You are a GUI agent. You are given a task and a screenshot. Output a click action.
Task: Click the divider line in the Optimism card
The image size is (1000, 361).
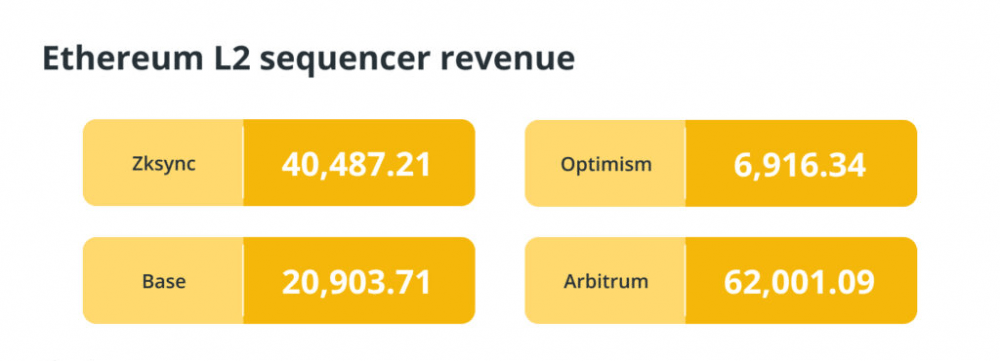pos(685,163)
